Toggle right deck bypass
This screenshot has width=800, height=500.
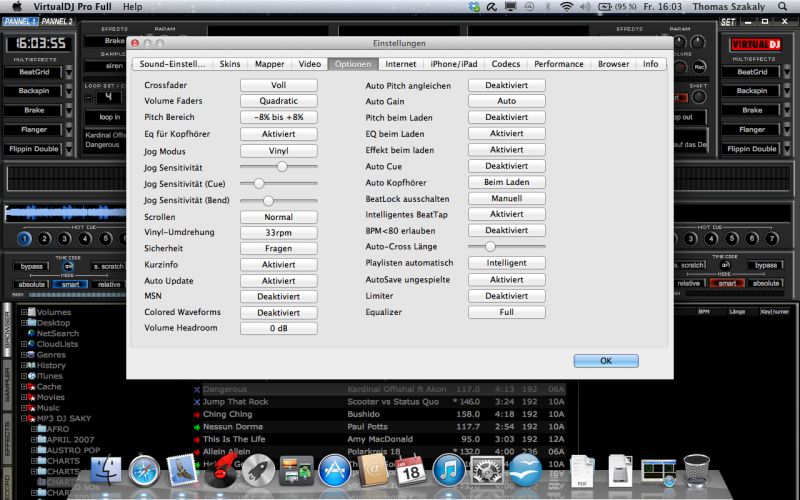tap(766, 265)
